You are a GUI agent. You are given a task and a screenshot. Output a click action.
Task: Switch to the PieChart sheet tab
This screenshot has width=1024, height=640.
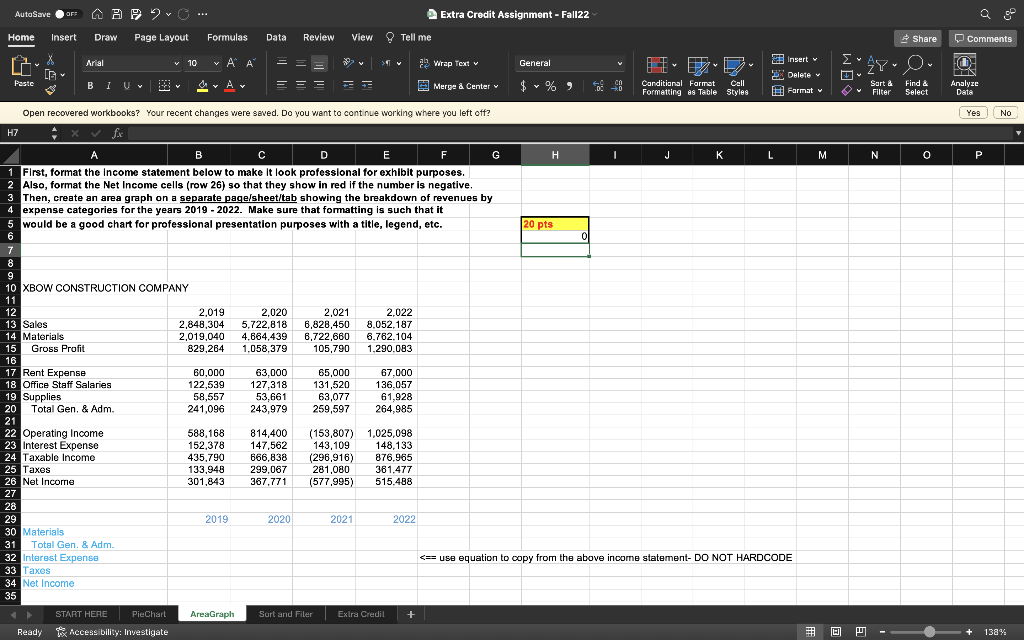(x=148, y=613)
